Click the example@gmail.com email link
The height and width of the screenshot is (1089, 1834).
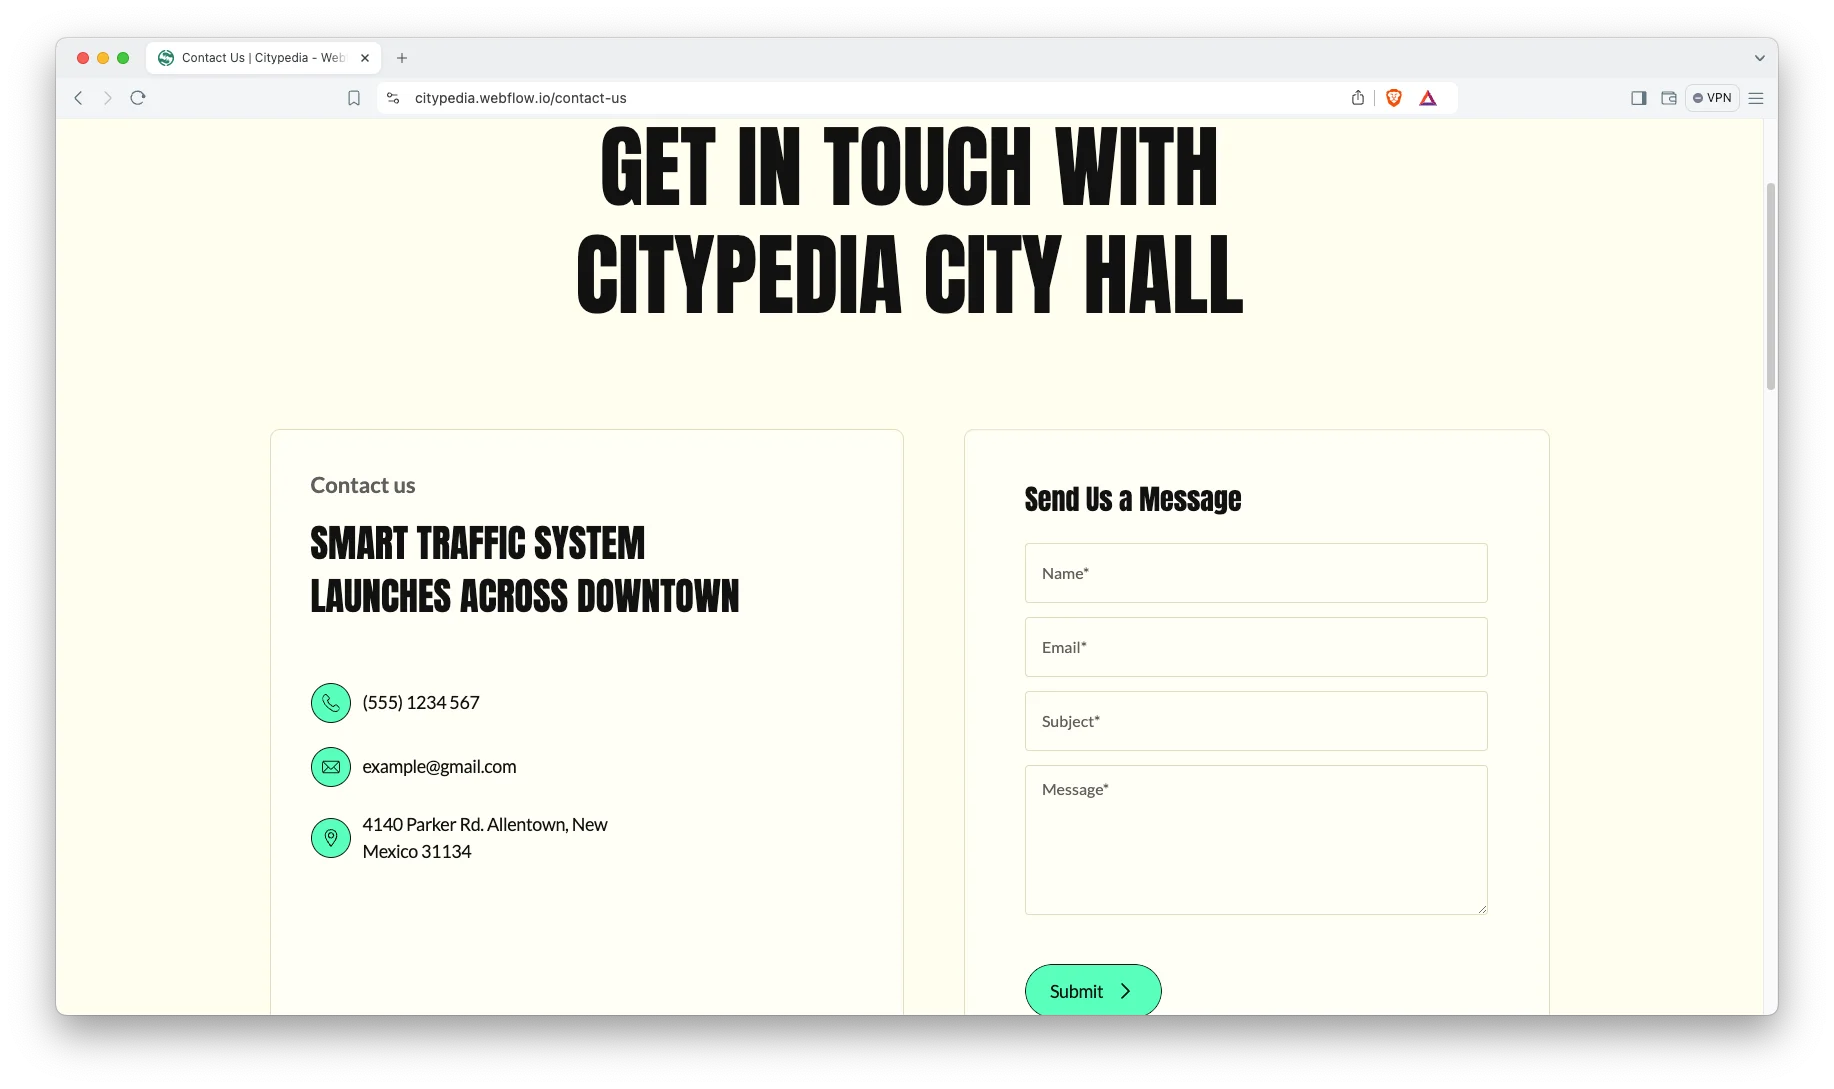click(x=439, y=767)
